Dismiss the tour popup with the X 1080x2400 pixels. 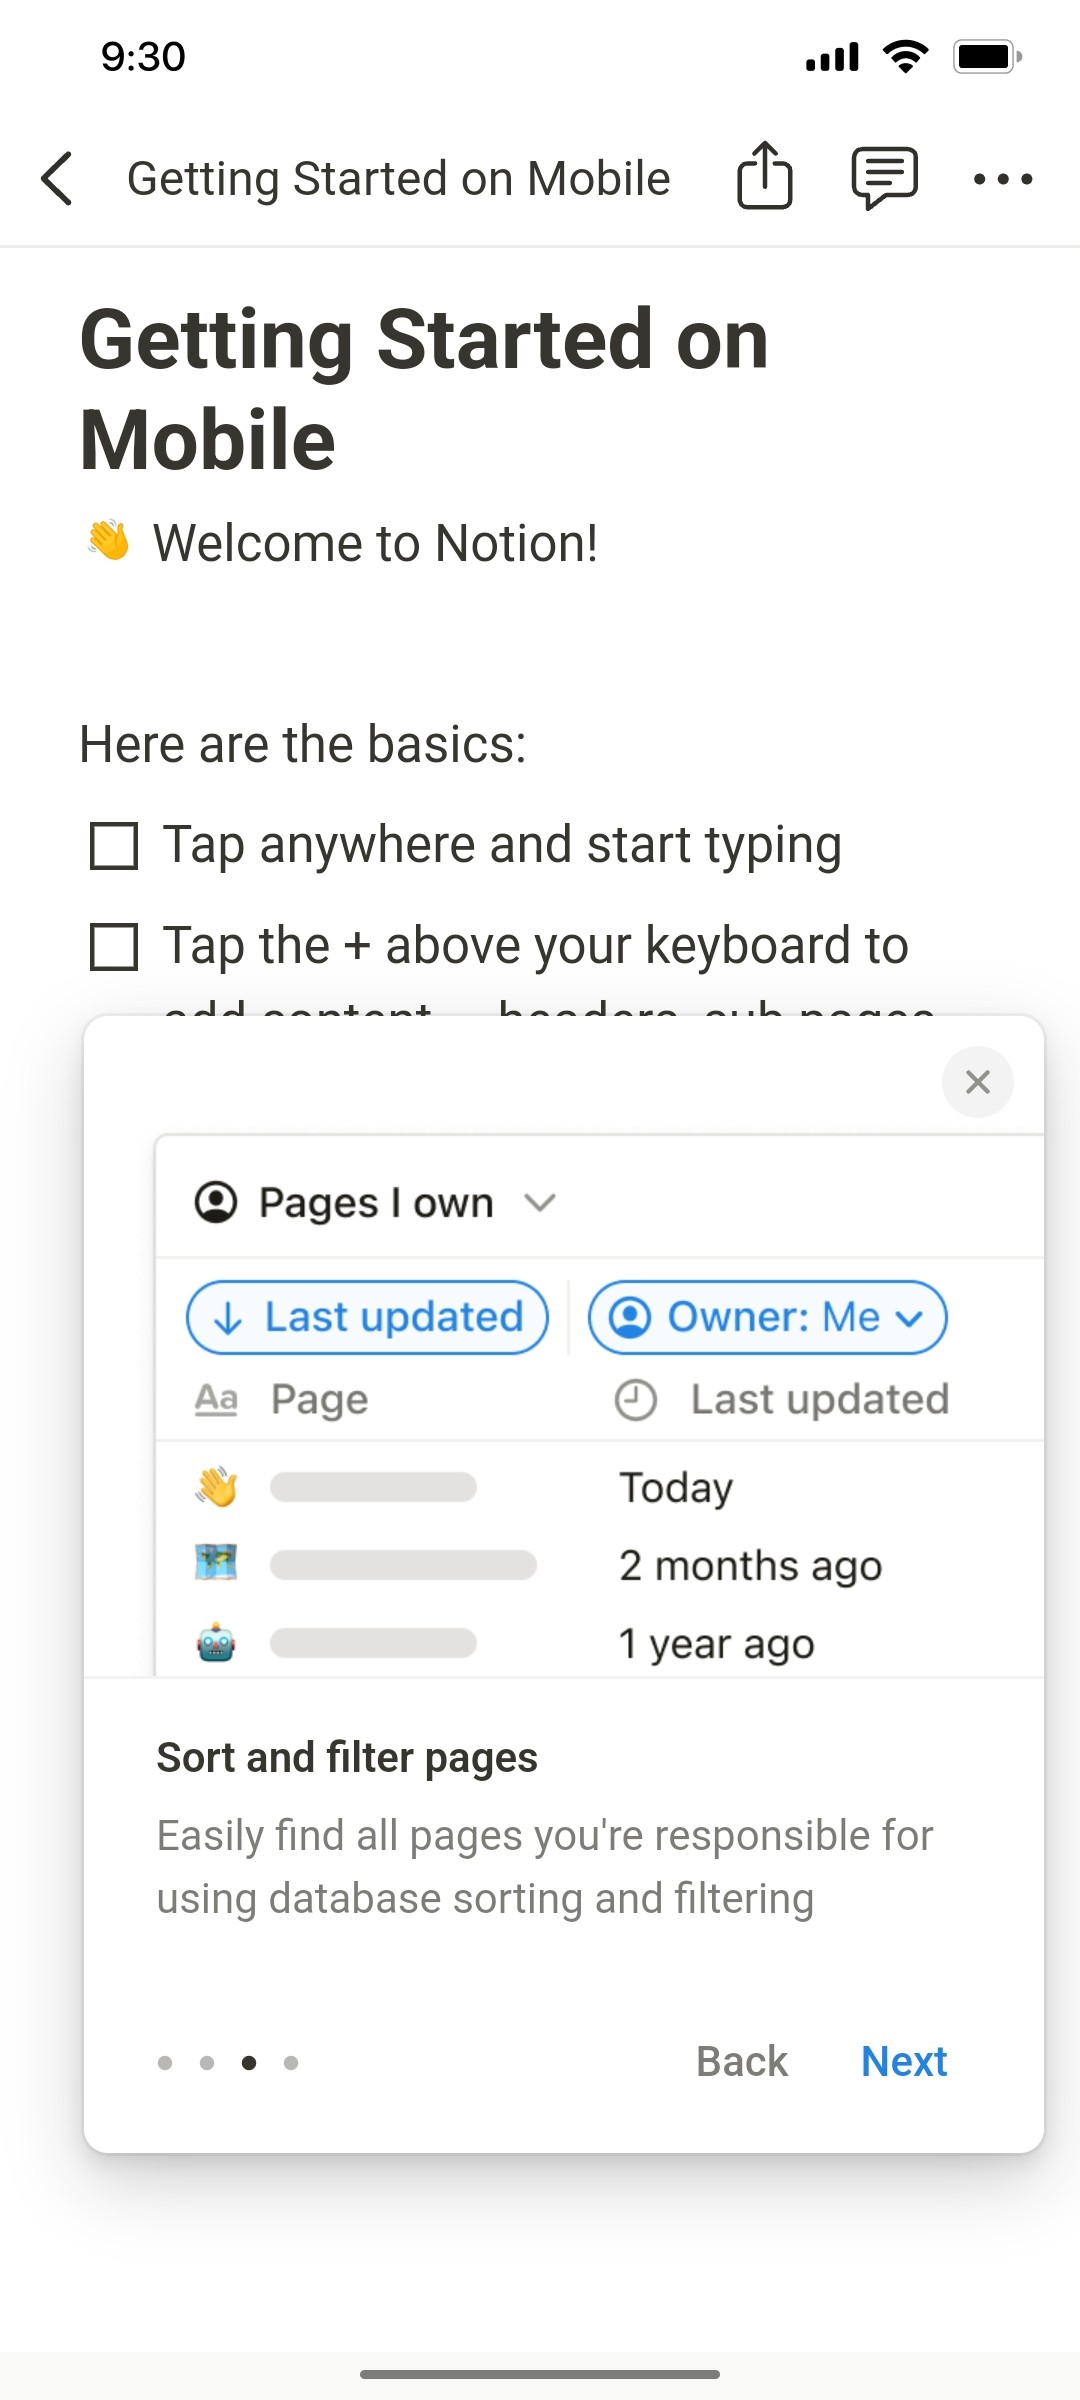pyautogui.click(x=977, y=1082)
